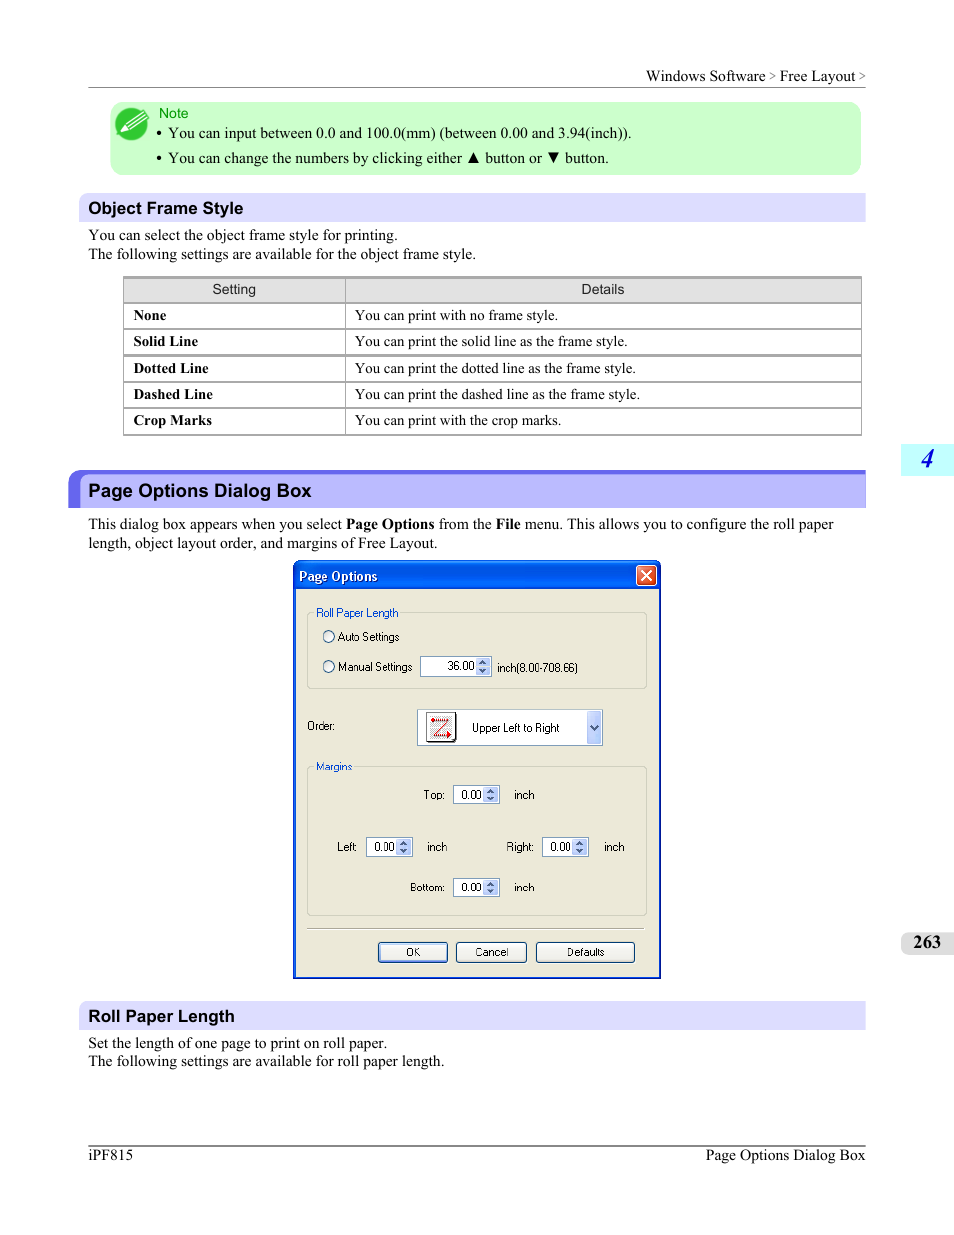
Task: Select the Auto Settings radio button
Action: point(329,637)
